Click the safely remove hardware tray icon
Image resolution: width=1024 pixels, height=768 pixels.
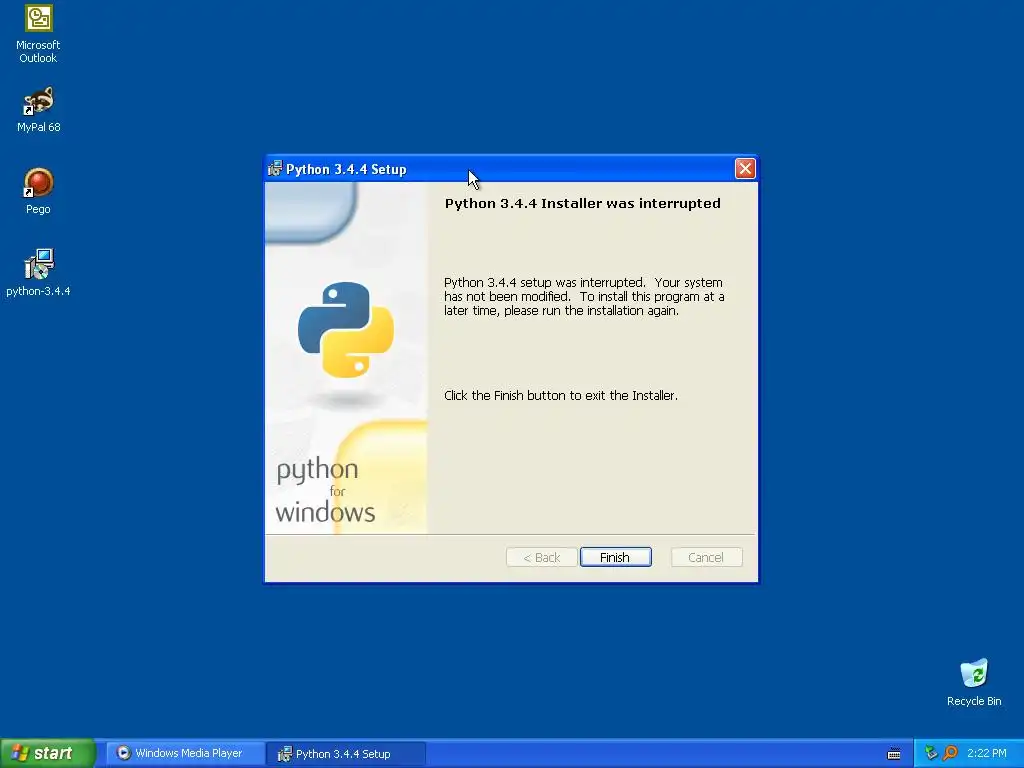coord(931,753)
